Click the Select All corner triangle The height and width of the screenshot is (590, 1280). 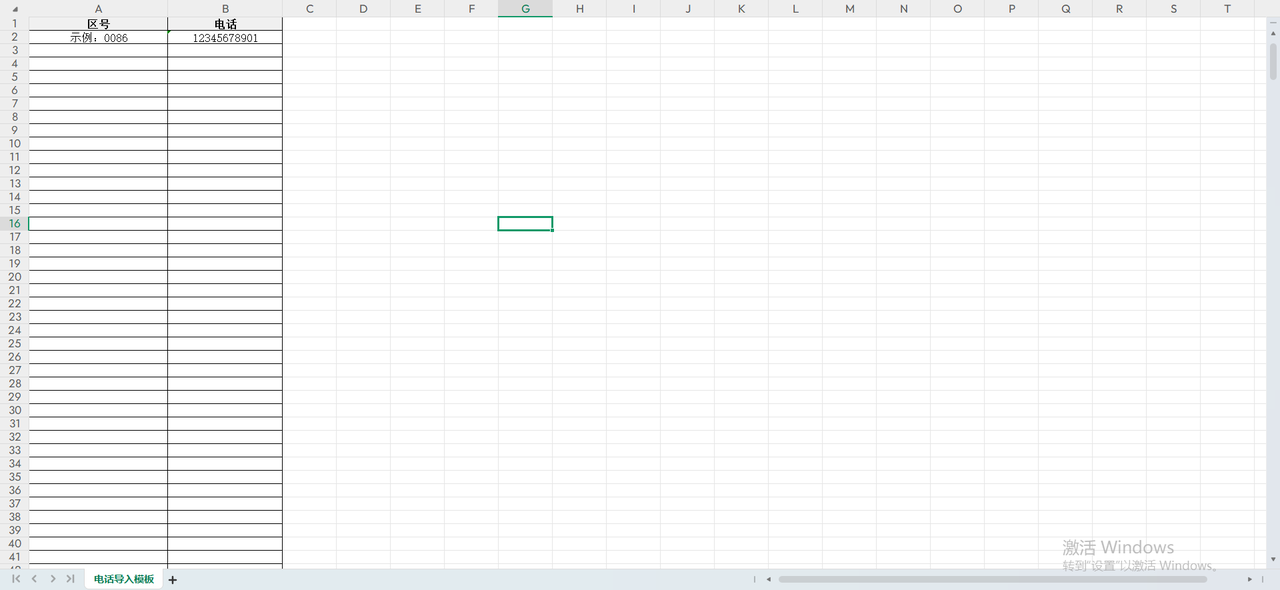14,9
